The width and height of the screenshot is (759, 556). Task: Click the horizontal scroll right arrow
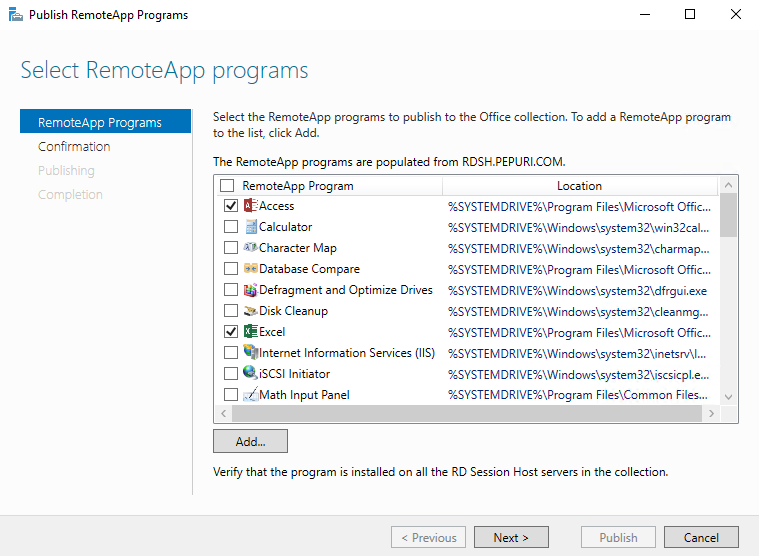pos(711,413)
